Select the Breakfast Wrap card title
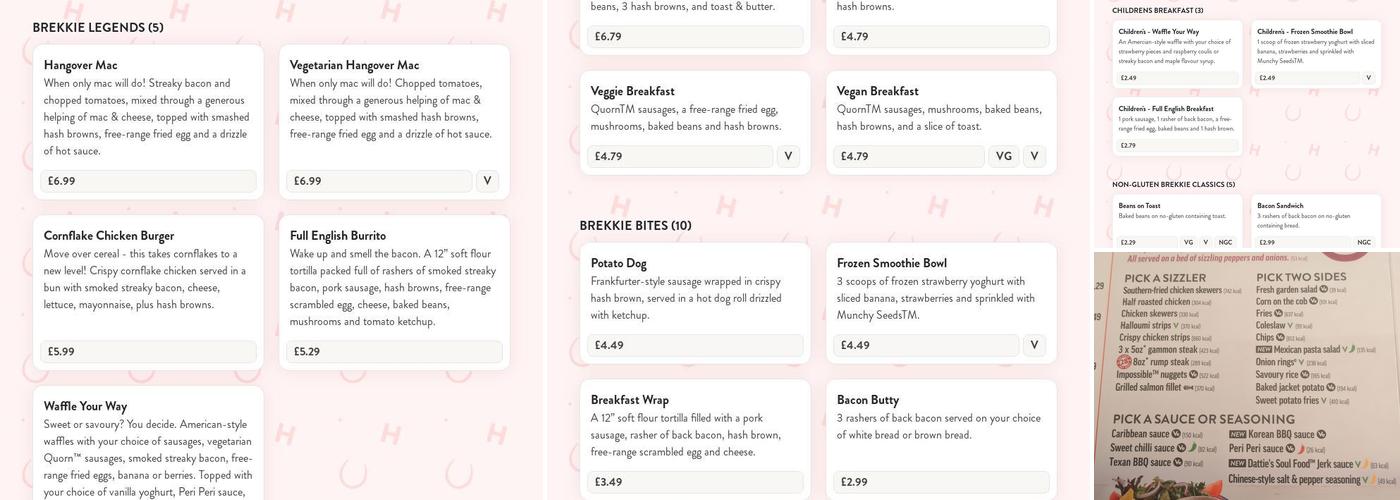Screen dimensions: 1400x500 (629, 400)
